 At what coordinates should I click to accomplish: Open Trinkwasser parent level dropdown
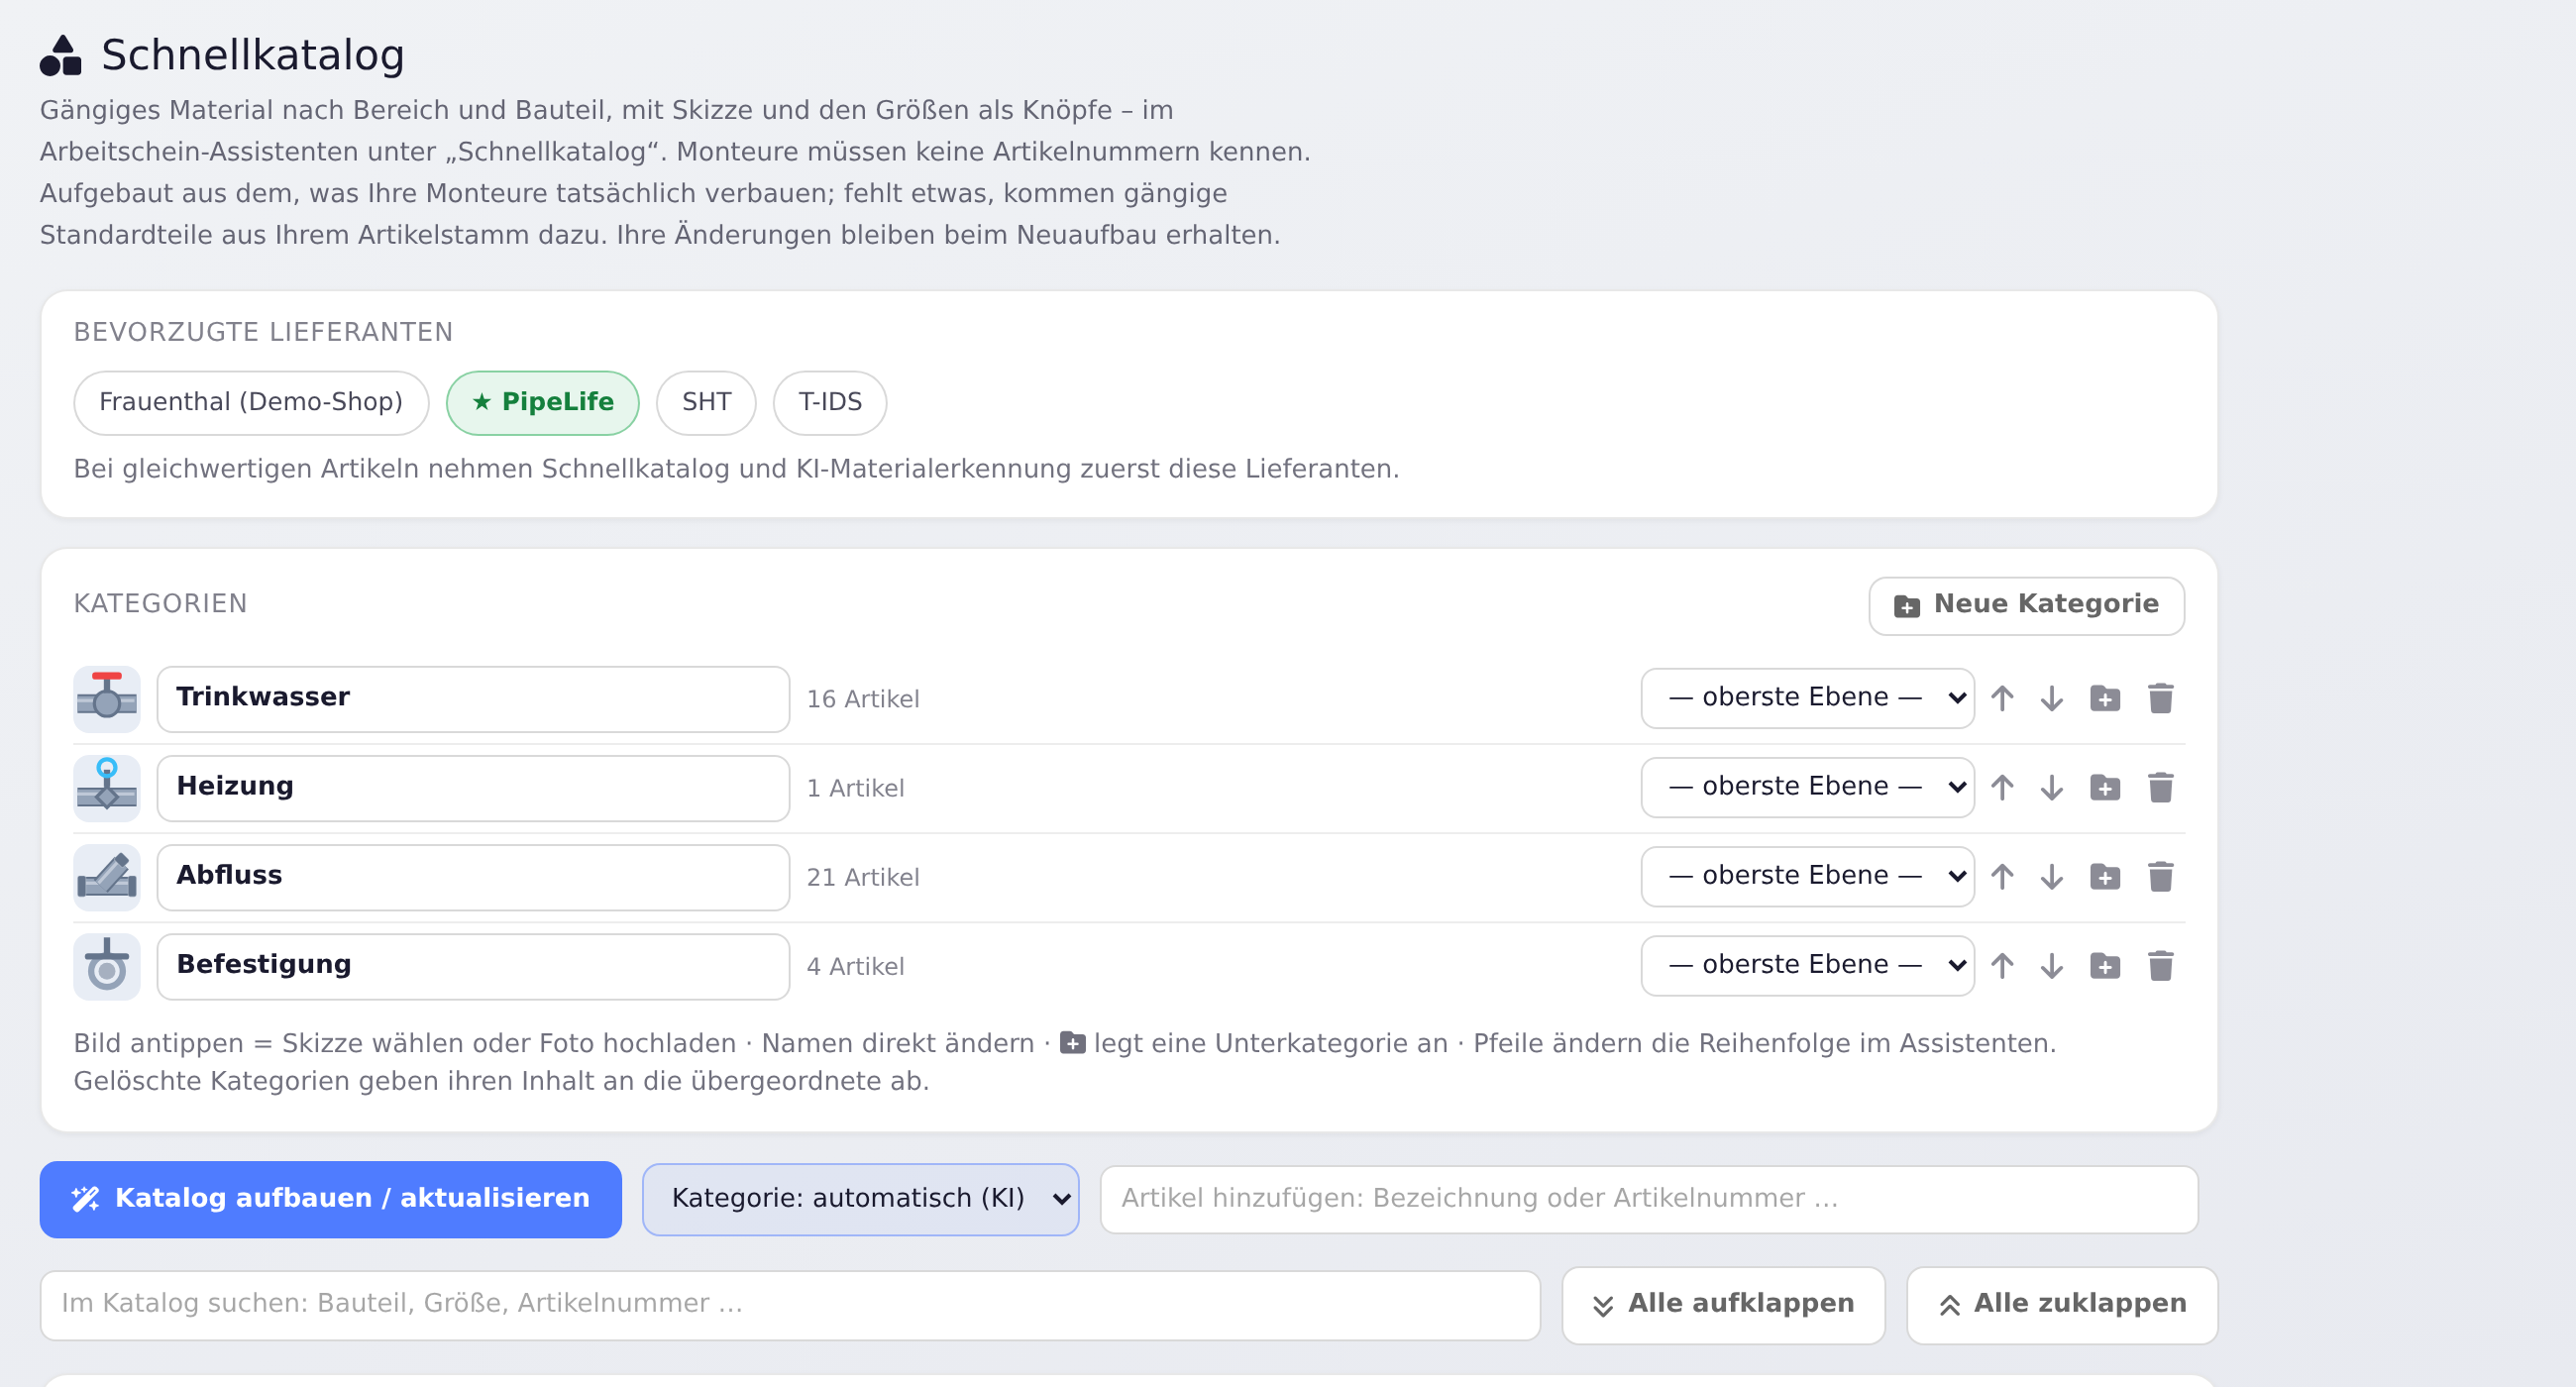point(1807,697)
